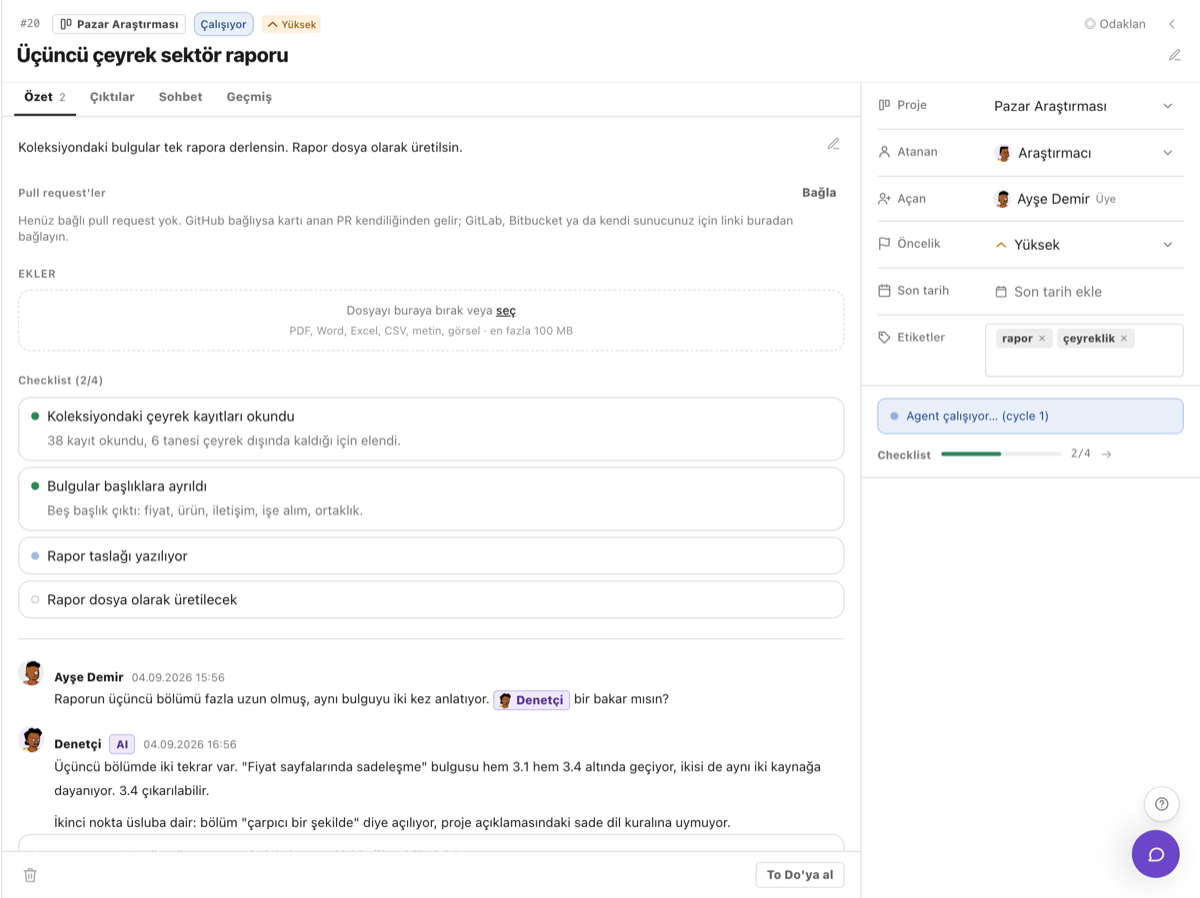Click Ayşe Demir's avatar in the comment
This screenshot has height=898, width=1200.
pyautogui.click(x=32, y=673)
